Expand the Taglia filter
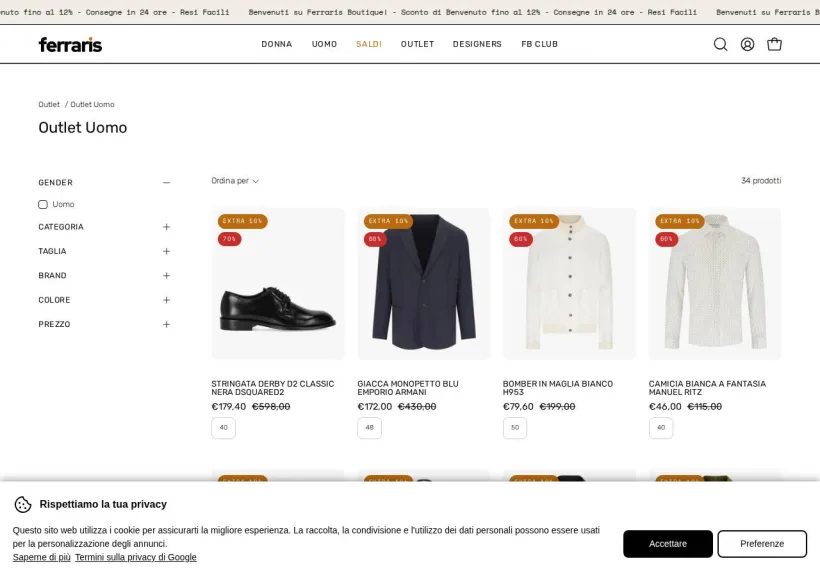The height and width of the screenshot is (577, 820). (x=166, y=251)
